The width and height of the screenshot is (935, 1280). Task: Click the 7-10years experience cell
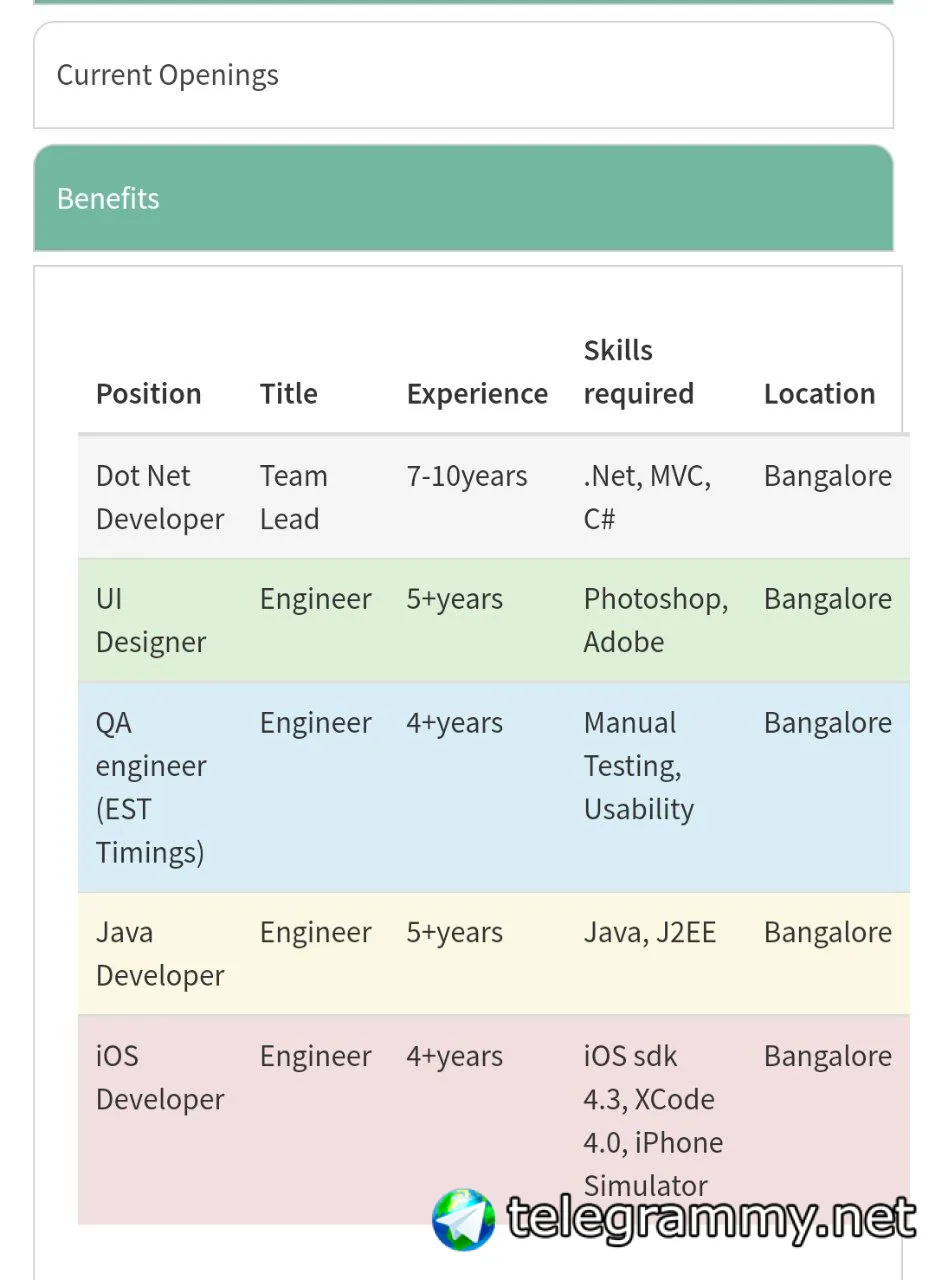click(466, 476)
